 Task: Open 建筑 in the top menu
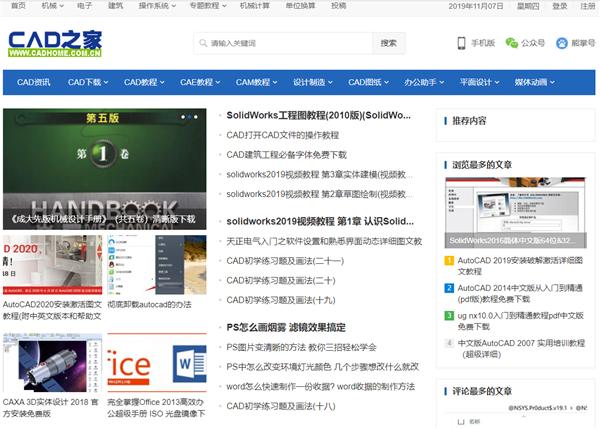coord(116,6)
